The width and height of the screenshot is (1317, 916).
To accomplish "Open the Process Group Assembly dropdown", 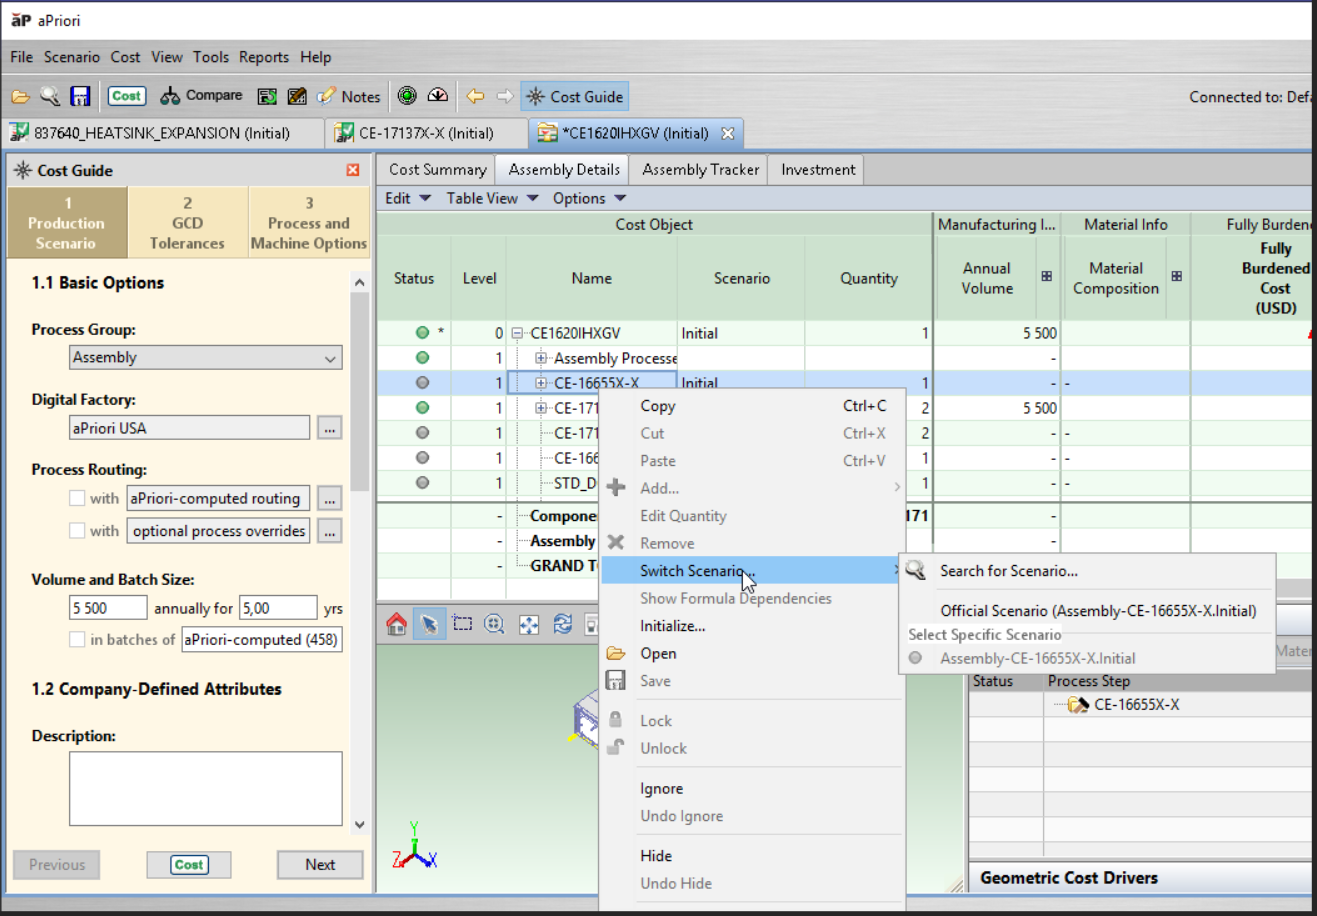I will (206, 358).
